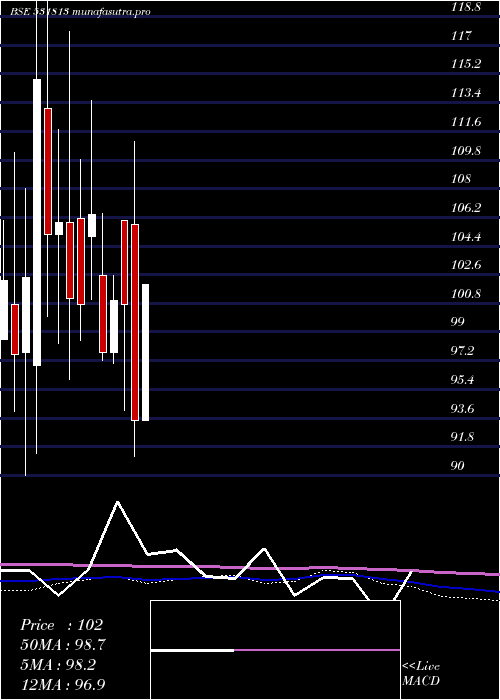The image size is (500, 700).
Task: Select the 5MA : 98.2 value
Action: click(x=58, y=664)
